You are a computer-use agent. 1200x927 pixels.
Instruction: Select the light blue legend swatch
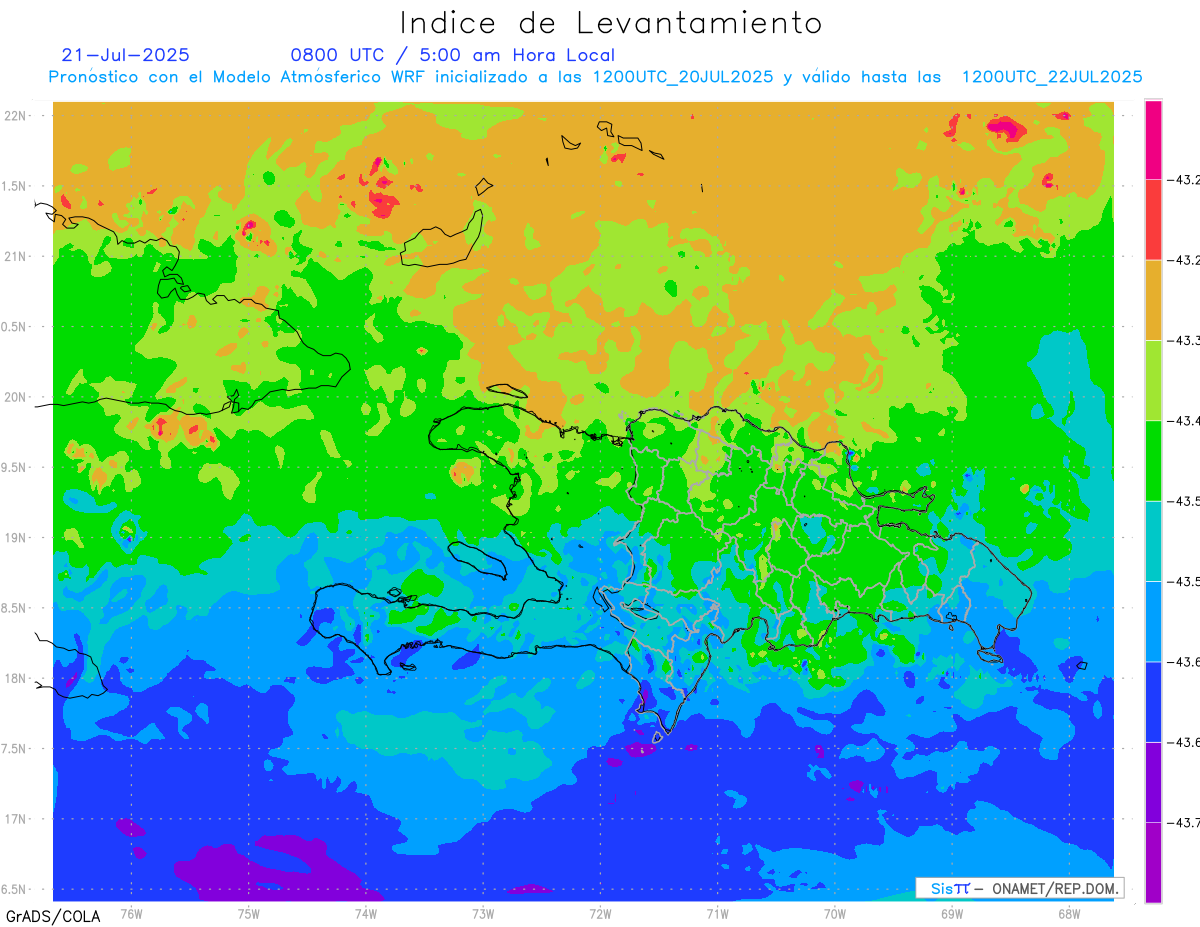(x=1153, y=621)
